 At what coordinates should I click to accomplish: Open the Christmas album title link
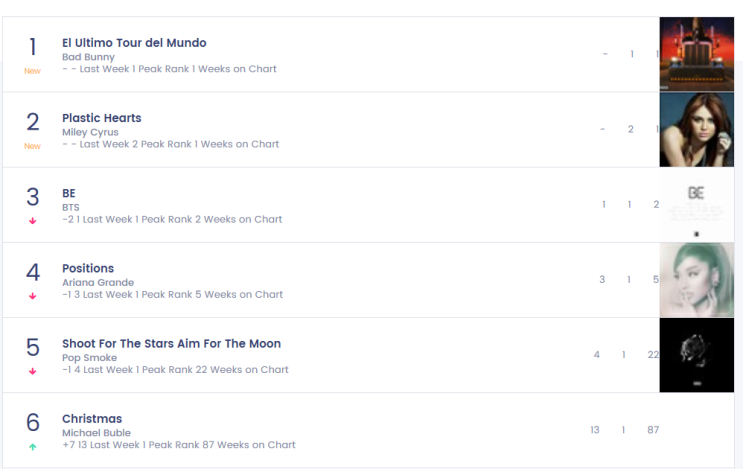tap(92, 419)
